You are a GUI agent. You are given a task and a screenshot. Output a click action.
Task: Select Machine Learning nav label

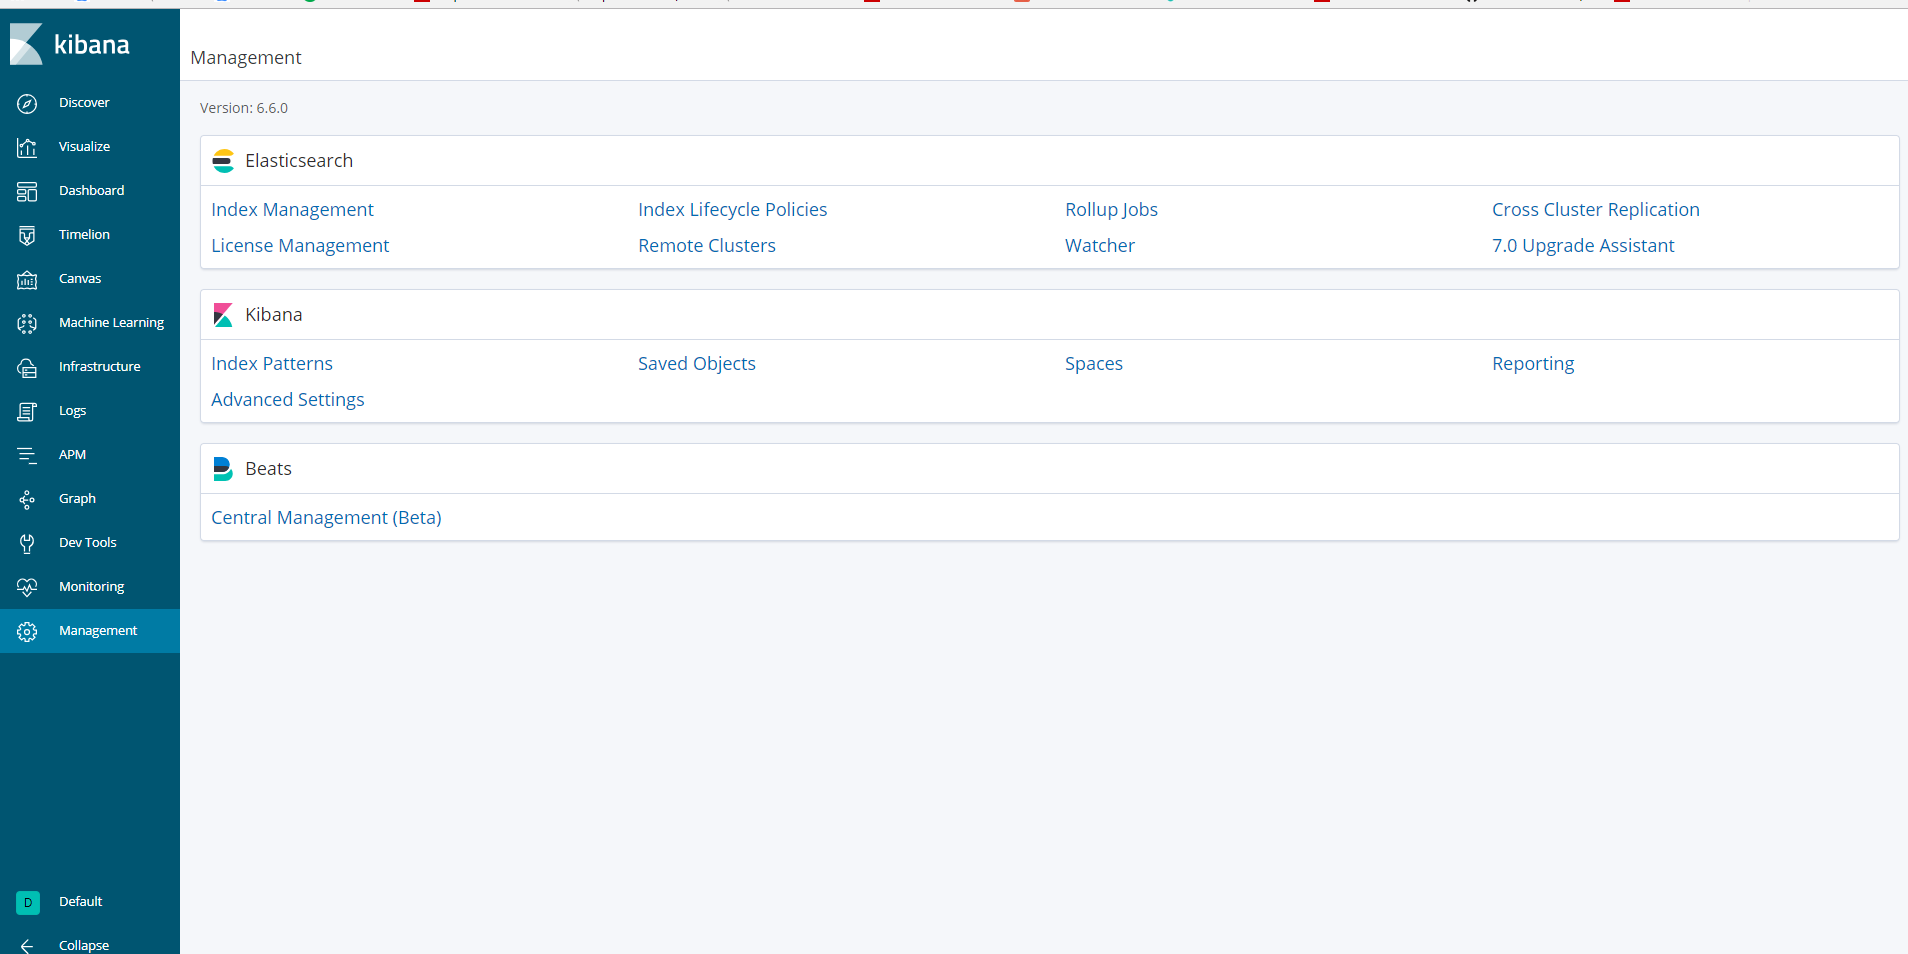(111, 323)
